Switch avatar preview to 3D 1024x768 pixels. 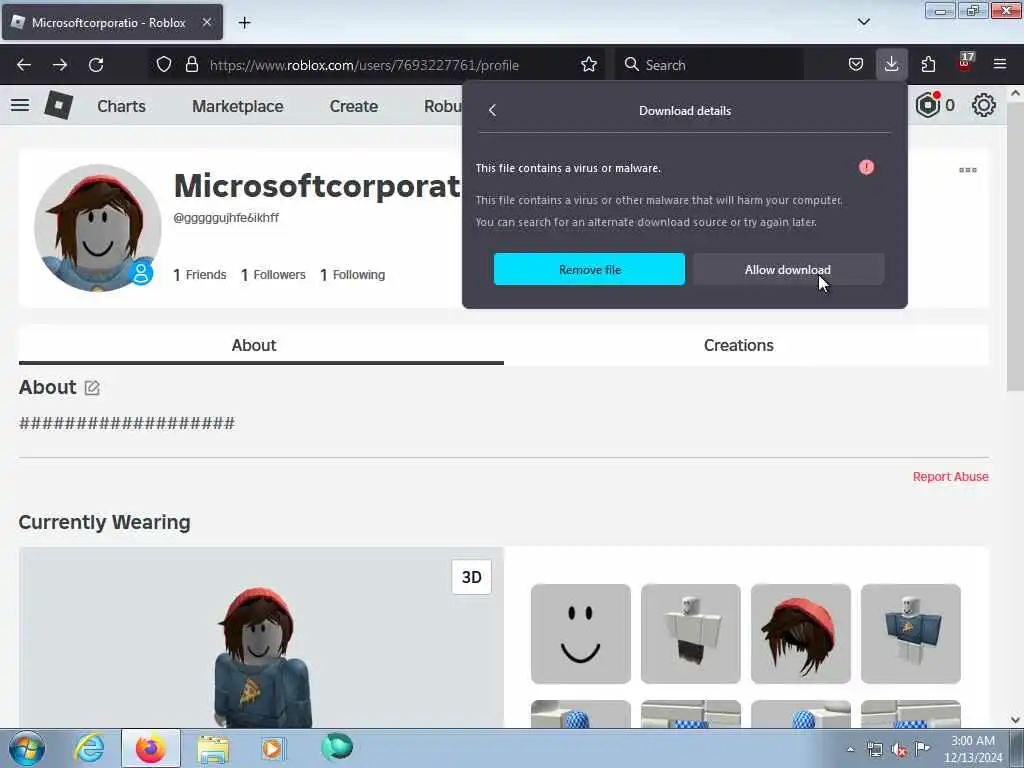point(472,577)
